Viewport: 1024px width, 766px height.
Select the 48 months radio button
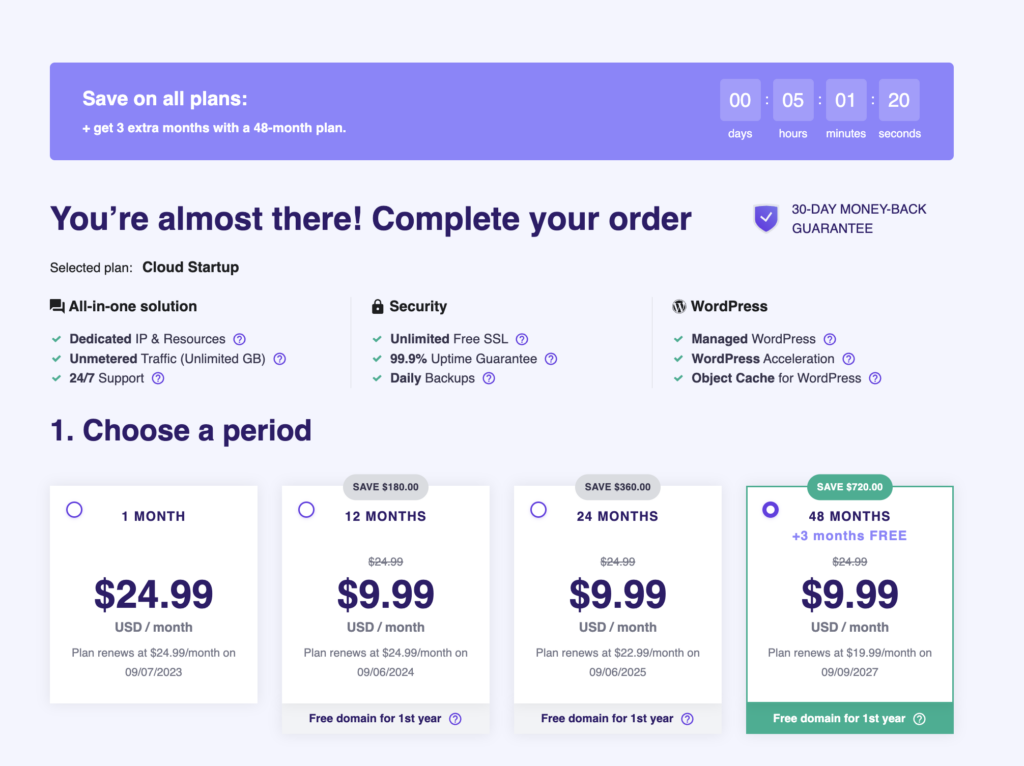coord(770,510)
